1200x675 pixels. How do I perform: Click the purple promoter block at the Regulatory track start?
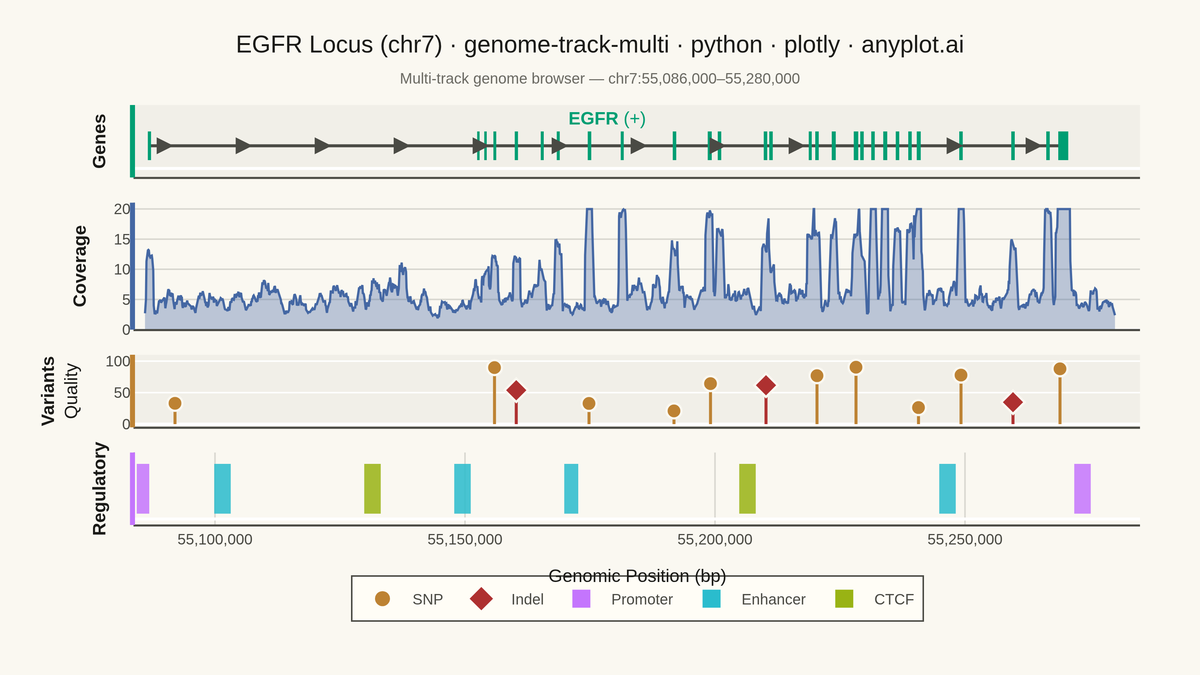pyautogui.click(x=143, y=489)
